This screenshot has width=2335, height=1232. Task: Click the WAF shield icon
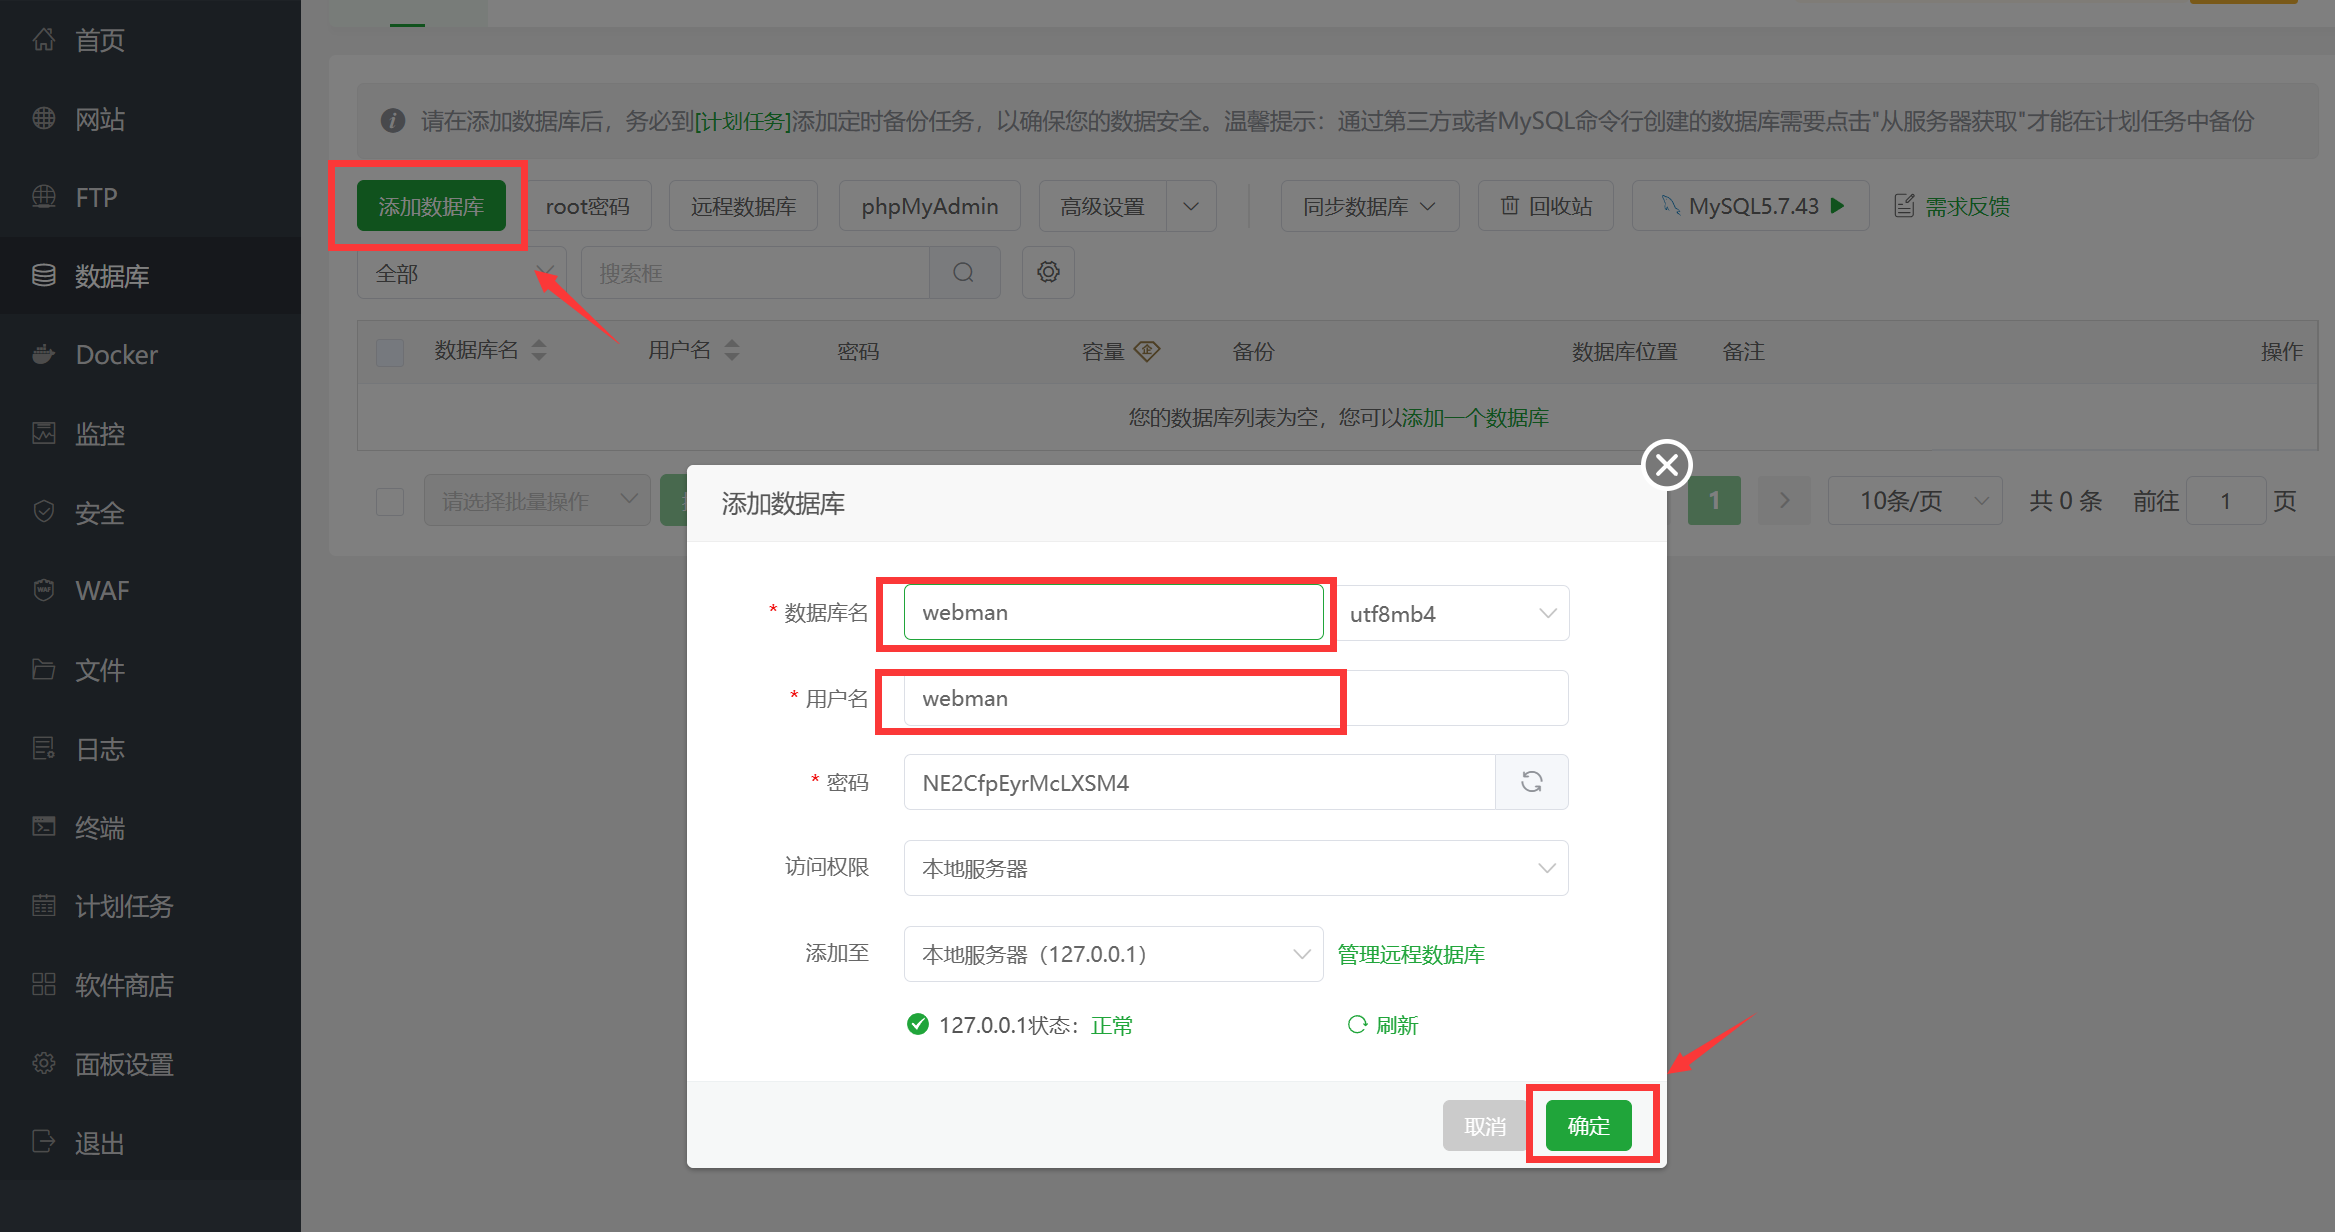coord(44,590)
